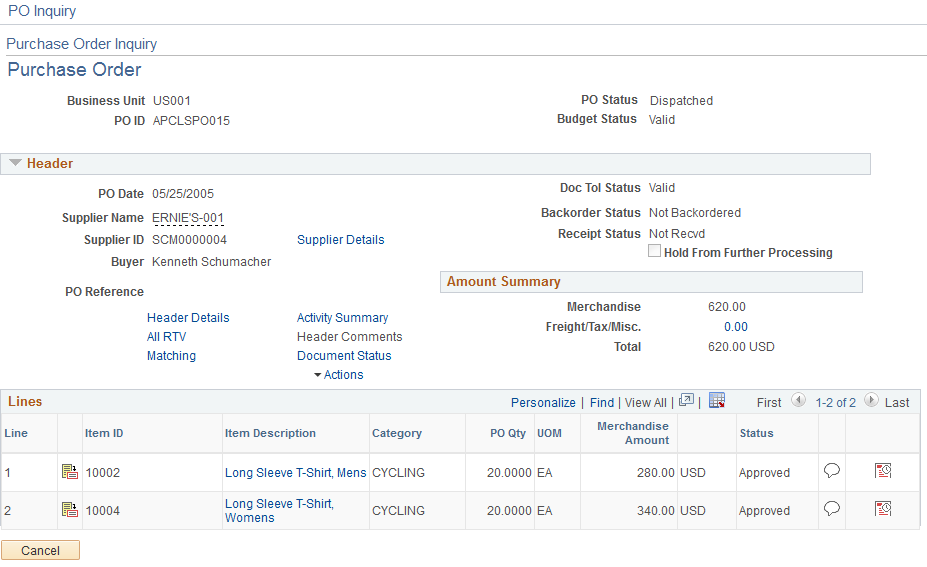
Task: Open Supplier Details link
Action: click(x=340, y=240)
